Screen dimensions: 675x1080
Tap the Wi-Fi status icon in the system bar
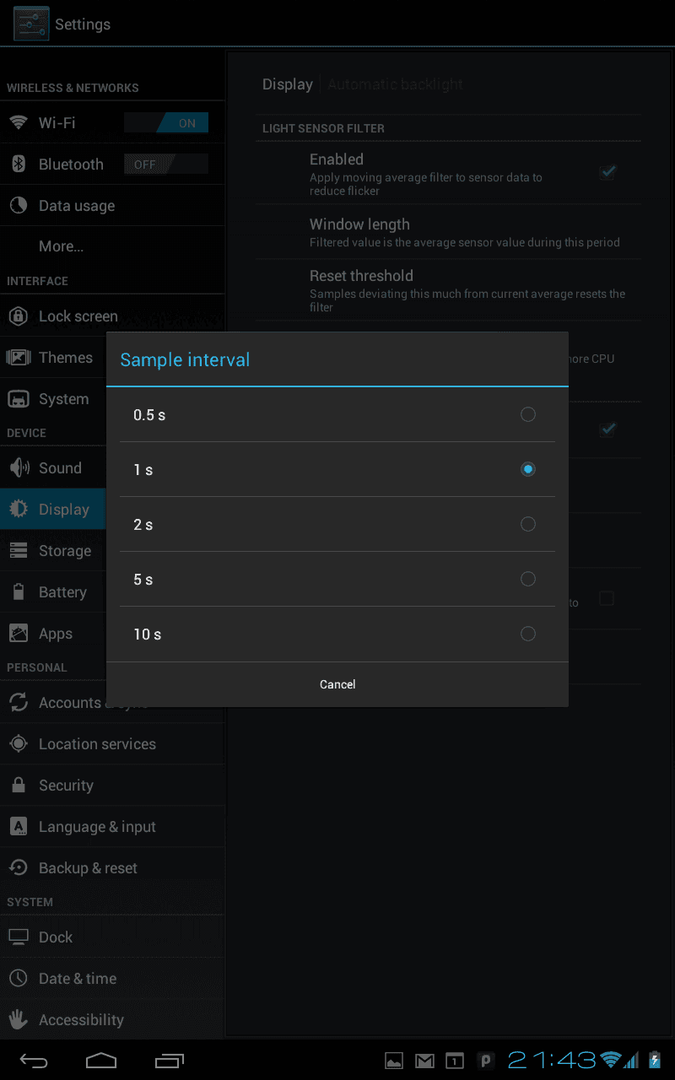(610, 1059)
